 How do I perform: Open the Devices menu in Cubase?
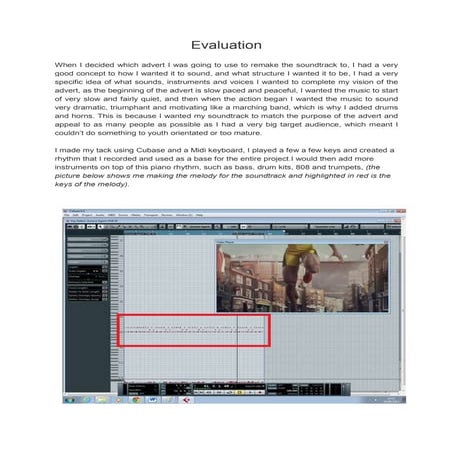(x=167, y=215)
